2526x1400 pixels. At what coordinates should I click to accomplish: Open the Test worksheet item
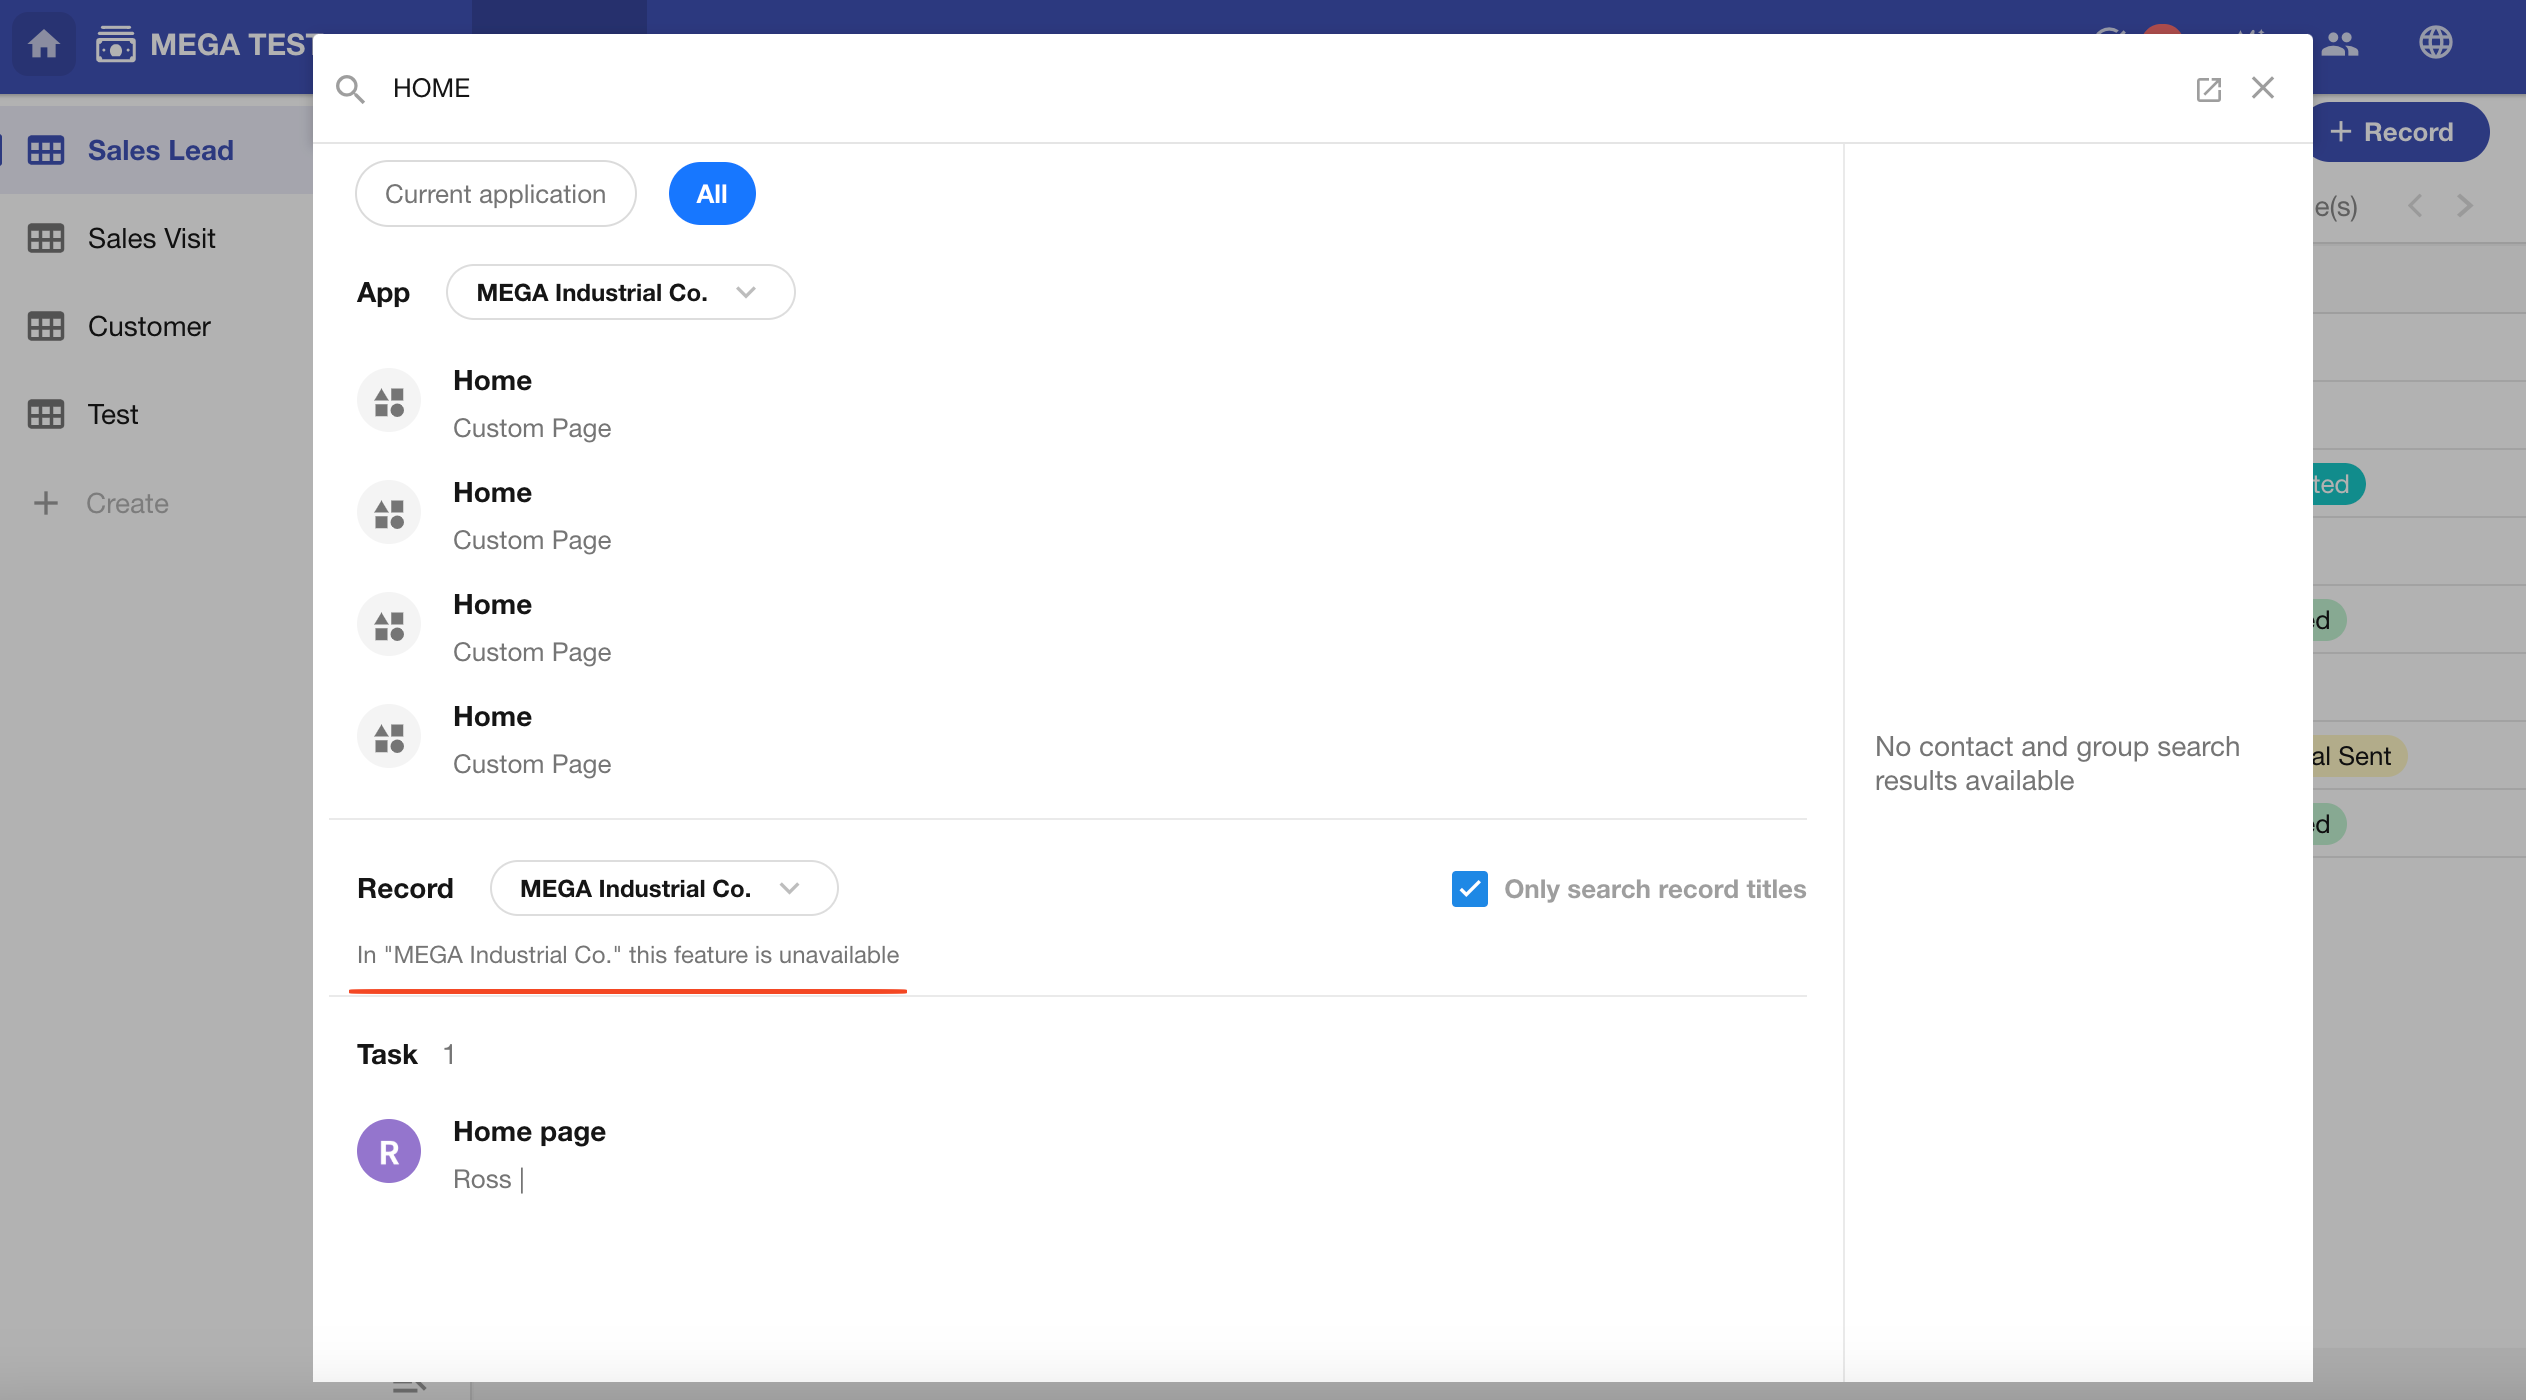tap(112, 414)
